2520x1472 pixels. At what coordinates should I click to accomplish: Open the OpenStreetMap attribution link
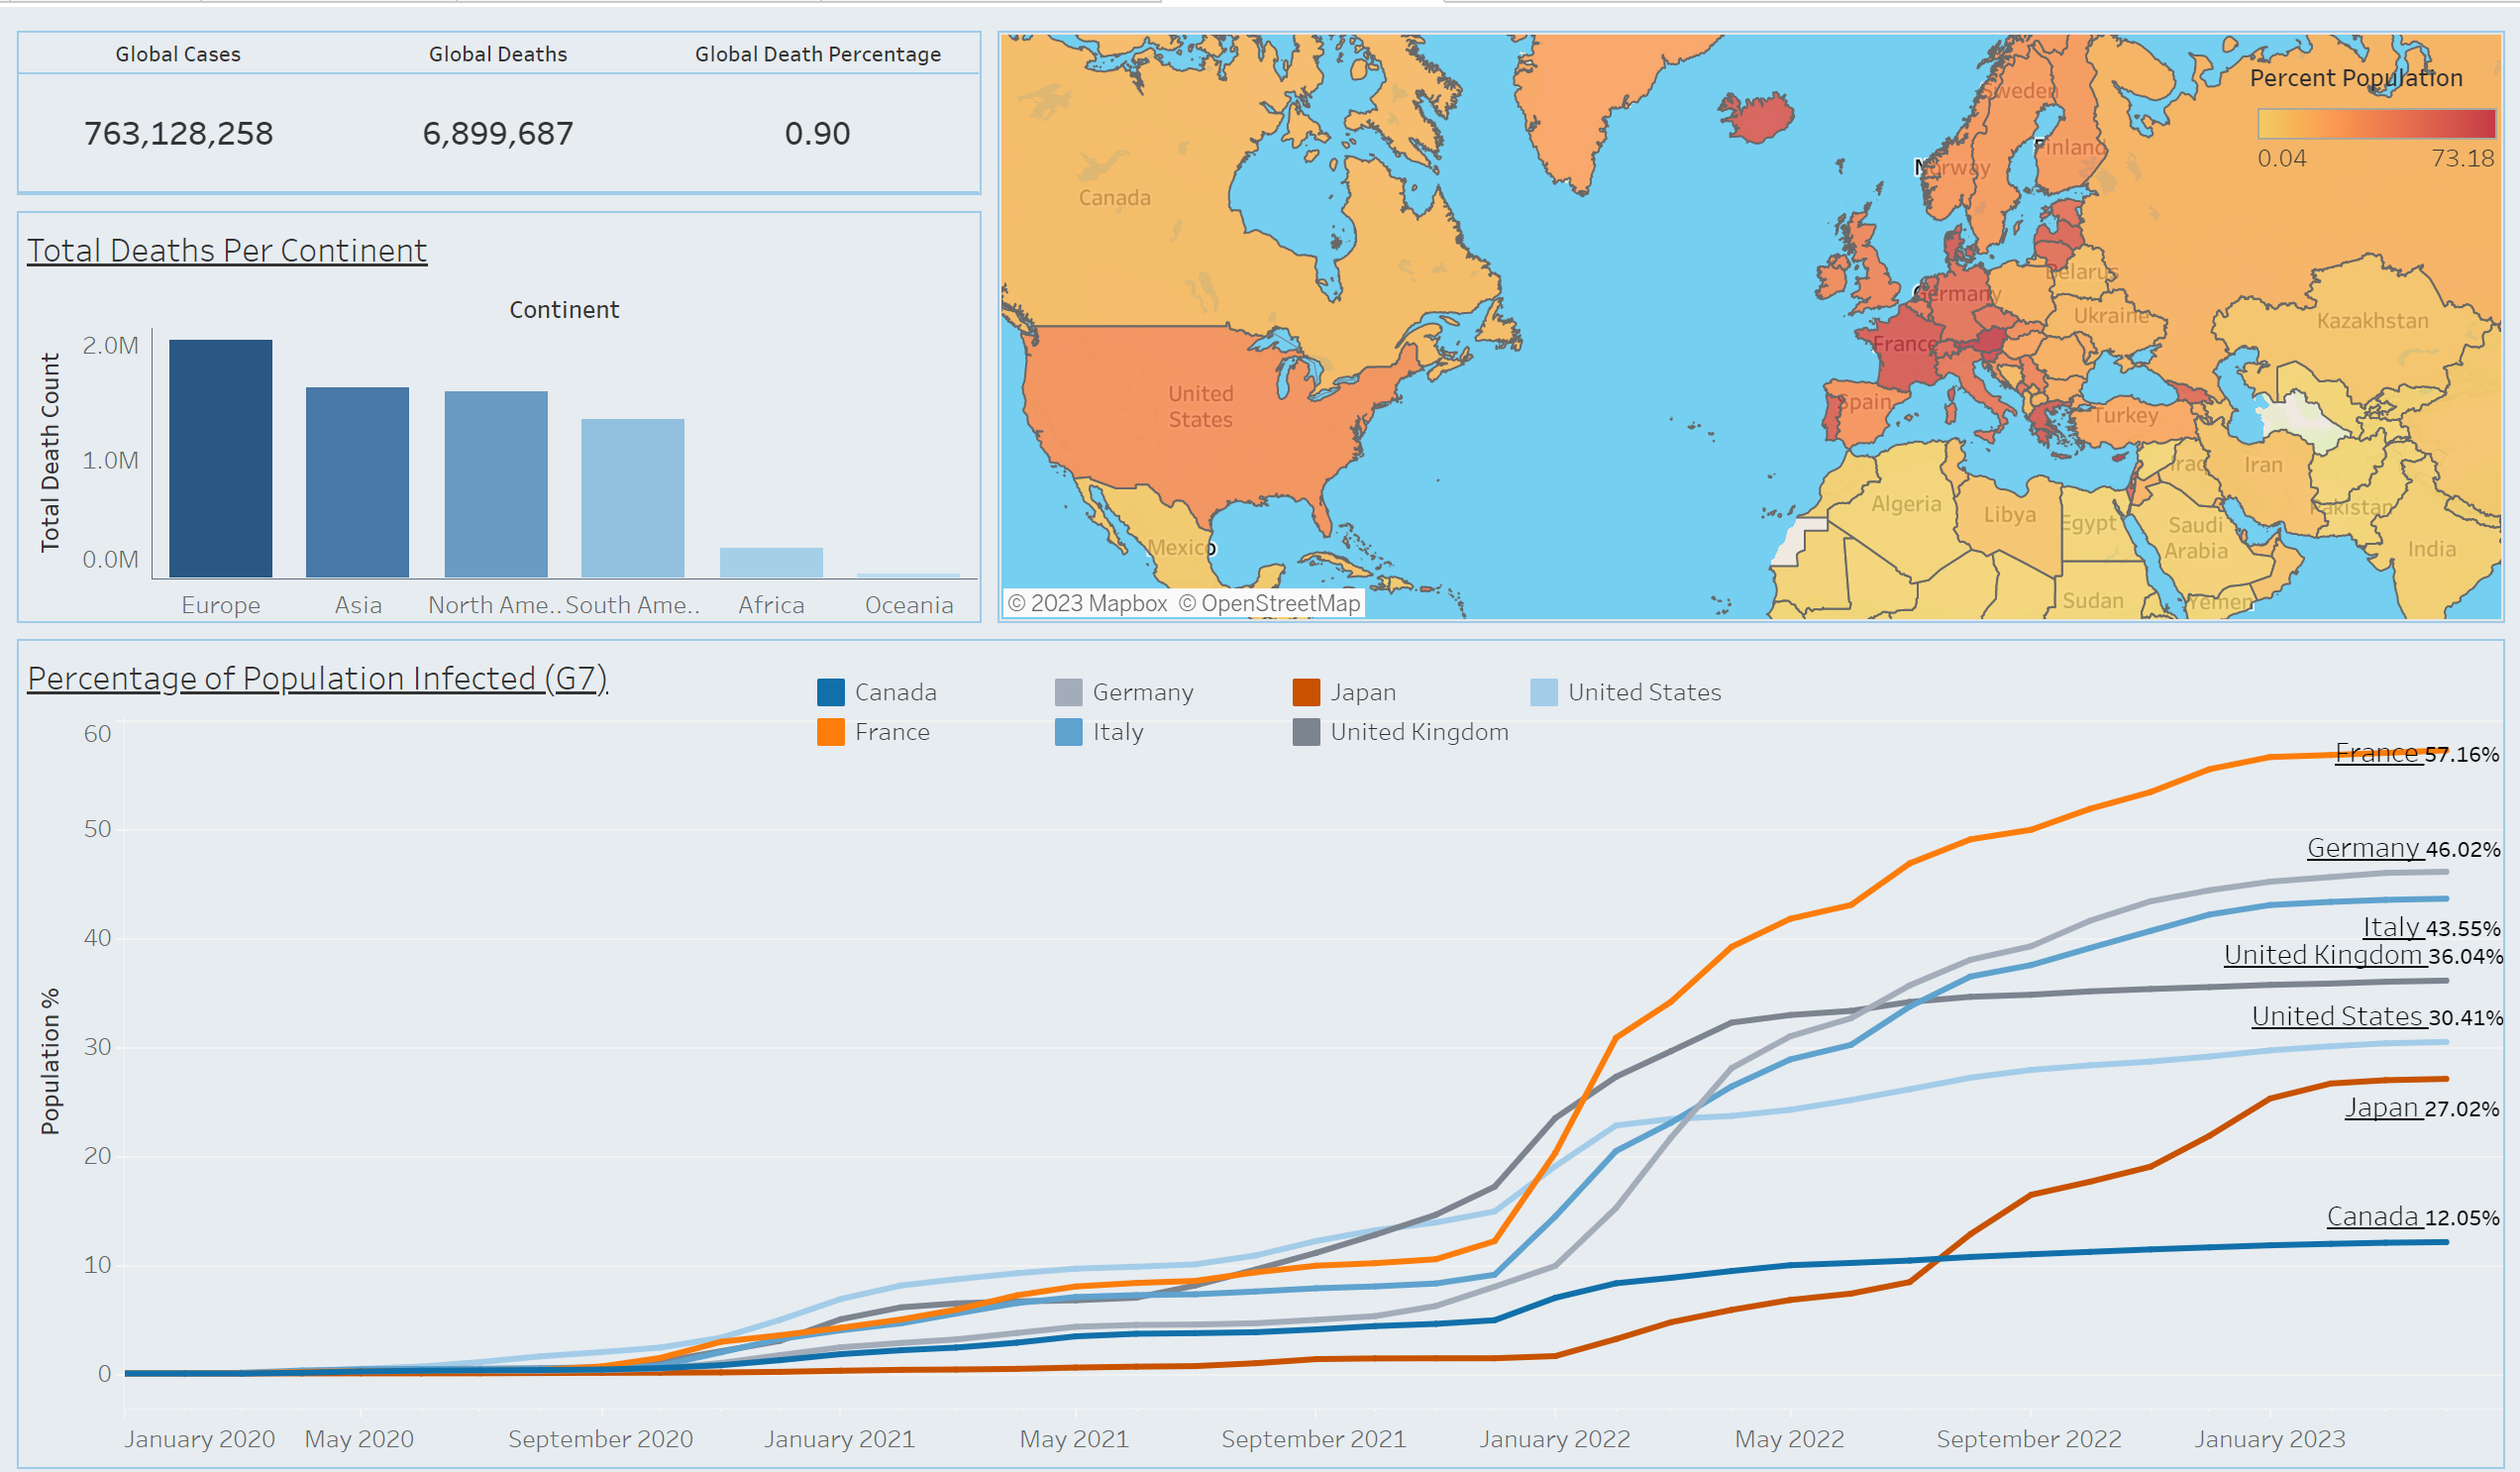(1269, 603)
